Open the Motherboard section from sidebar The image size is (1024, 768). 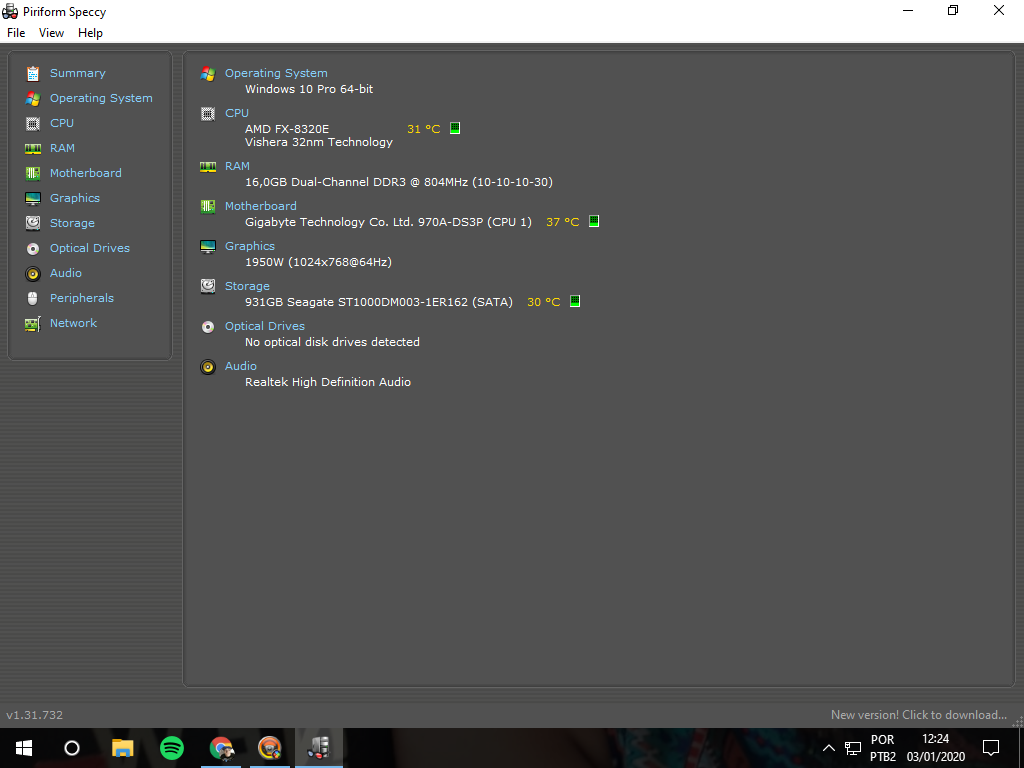[86, 173]
